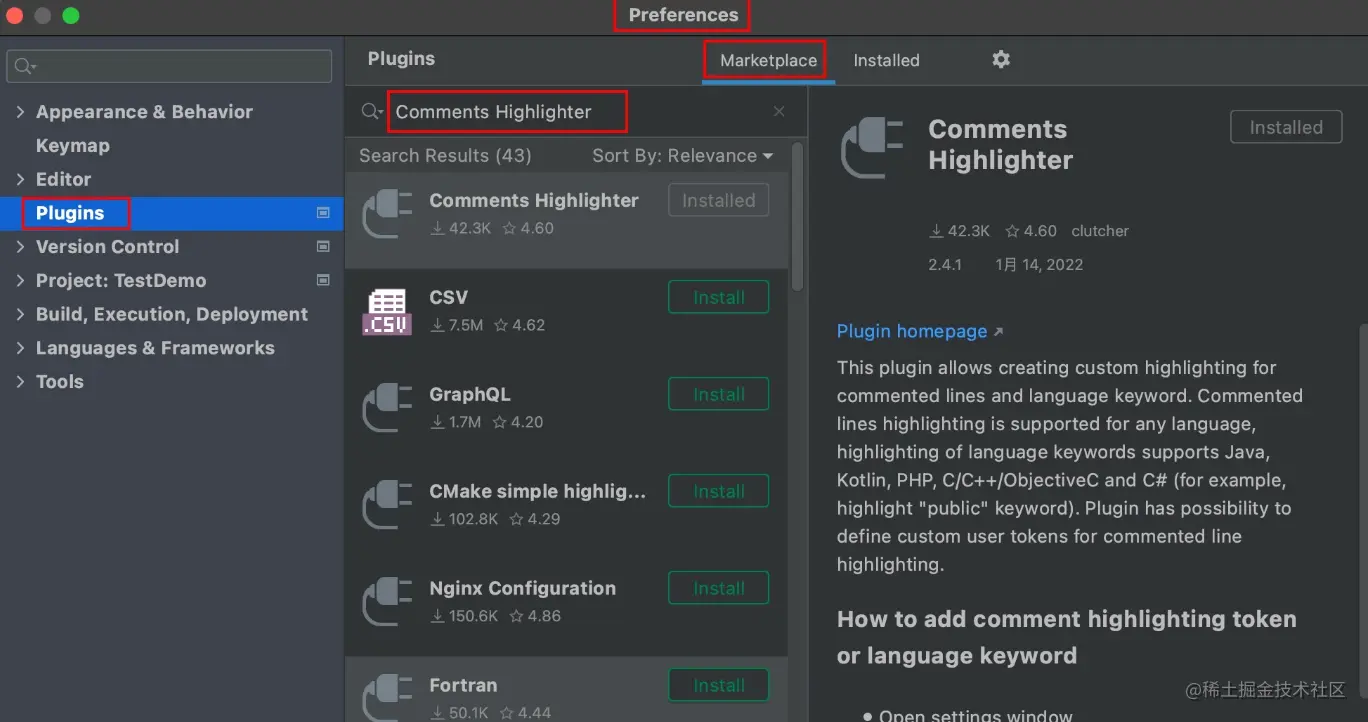The height and width of the screenshot is (722, 1368).
Task: Click the Installed button in plugin details
Action: coord(1286,127)
